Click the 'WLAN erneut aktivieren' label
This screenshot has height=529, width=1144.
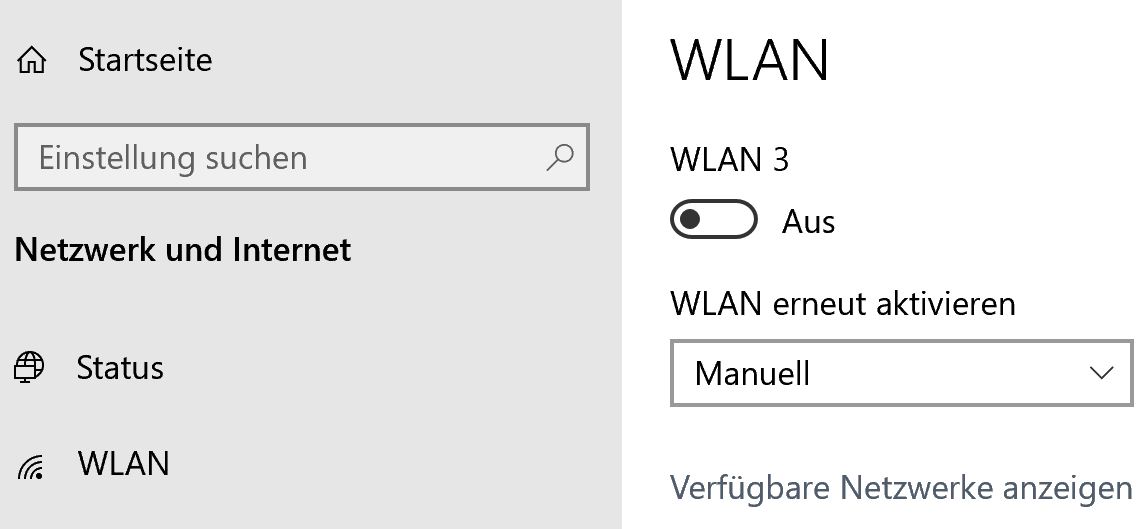843,304
